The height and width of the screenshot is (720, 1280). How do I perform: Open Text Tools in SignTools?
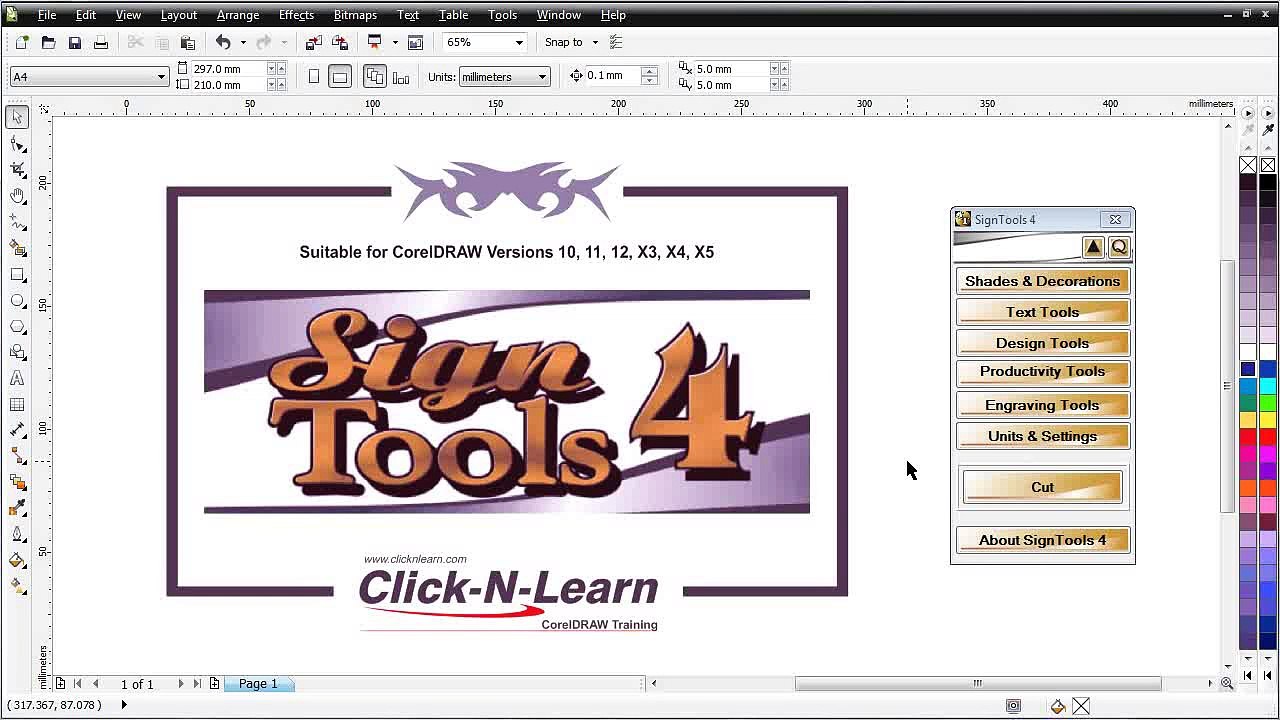tap(1042, 312)
